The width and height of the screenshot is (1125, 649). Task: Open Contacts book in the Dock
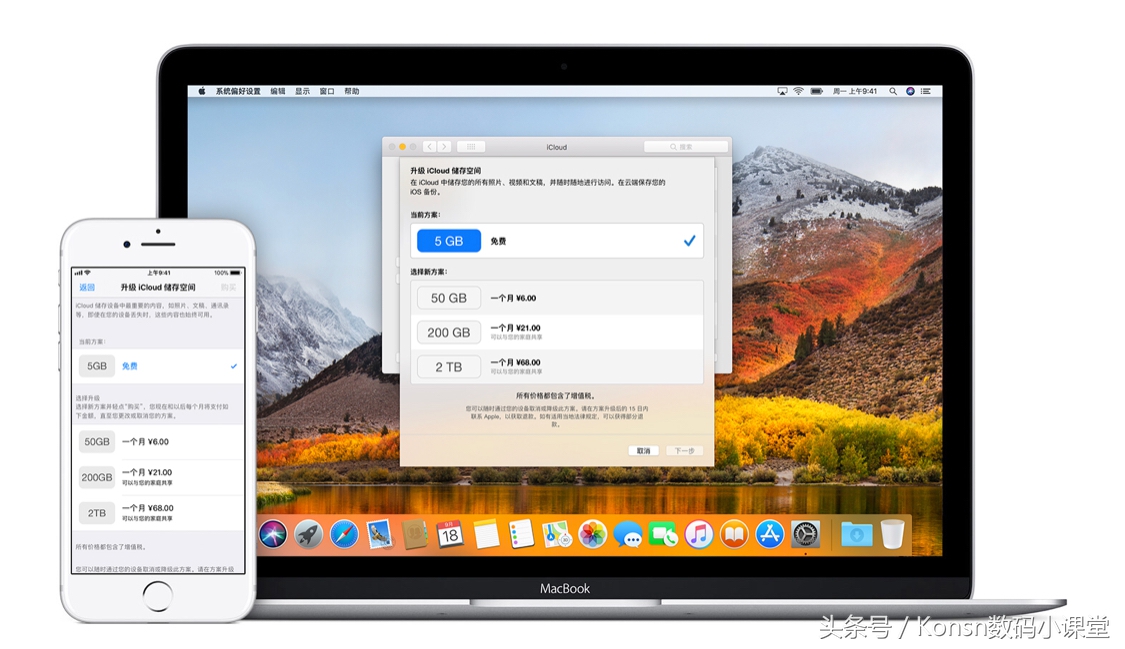coord(415,534)
